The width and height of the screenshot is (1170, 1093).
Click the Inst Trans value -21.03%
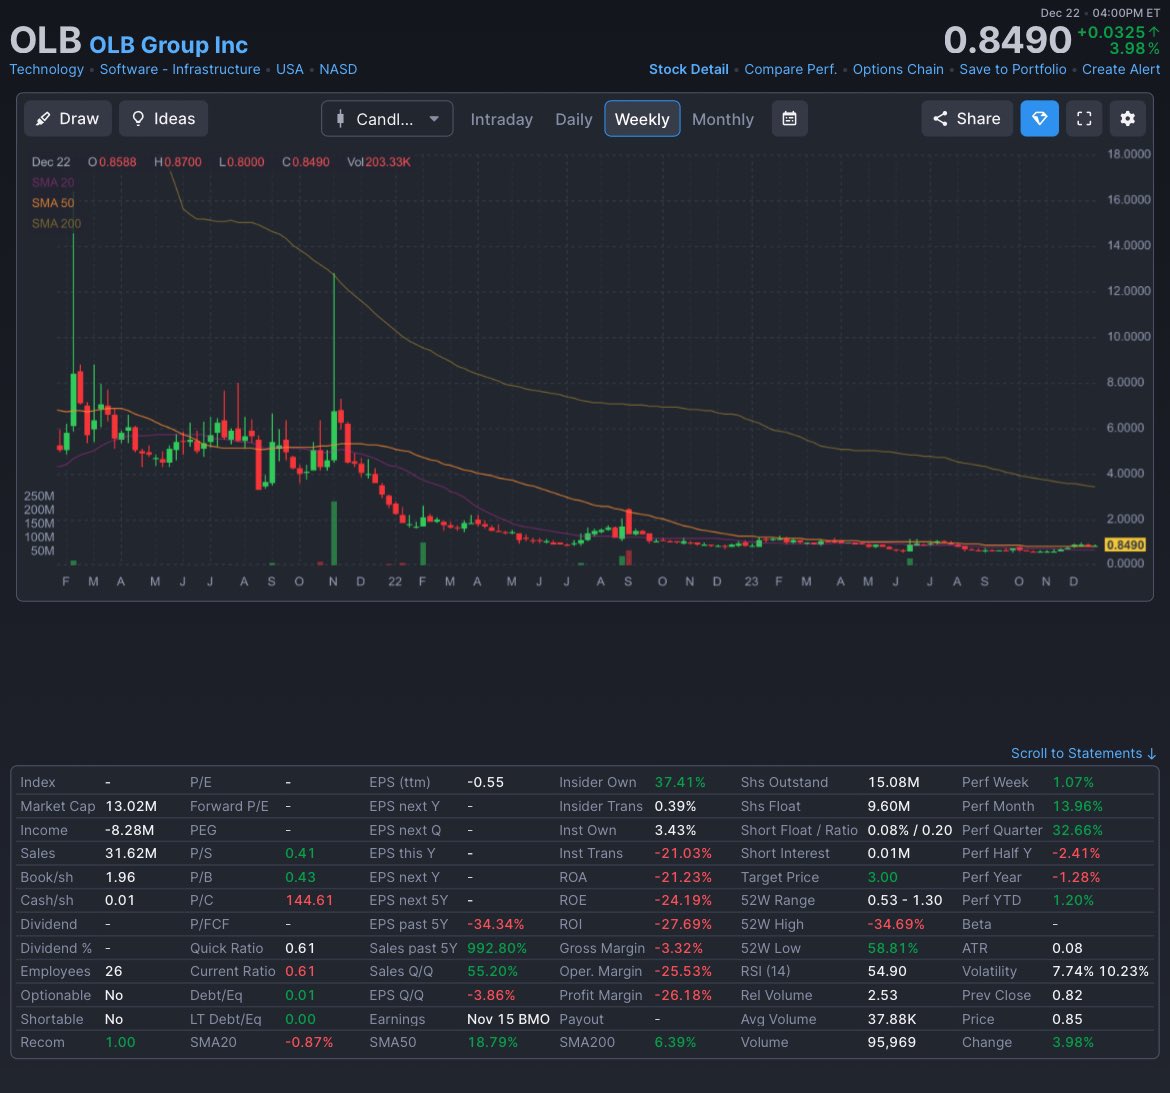[x=683, y=853]
